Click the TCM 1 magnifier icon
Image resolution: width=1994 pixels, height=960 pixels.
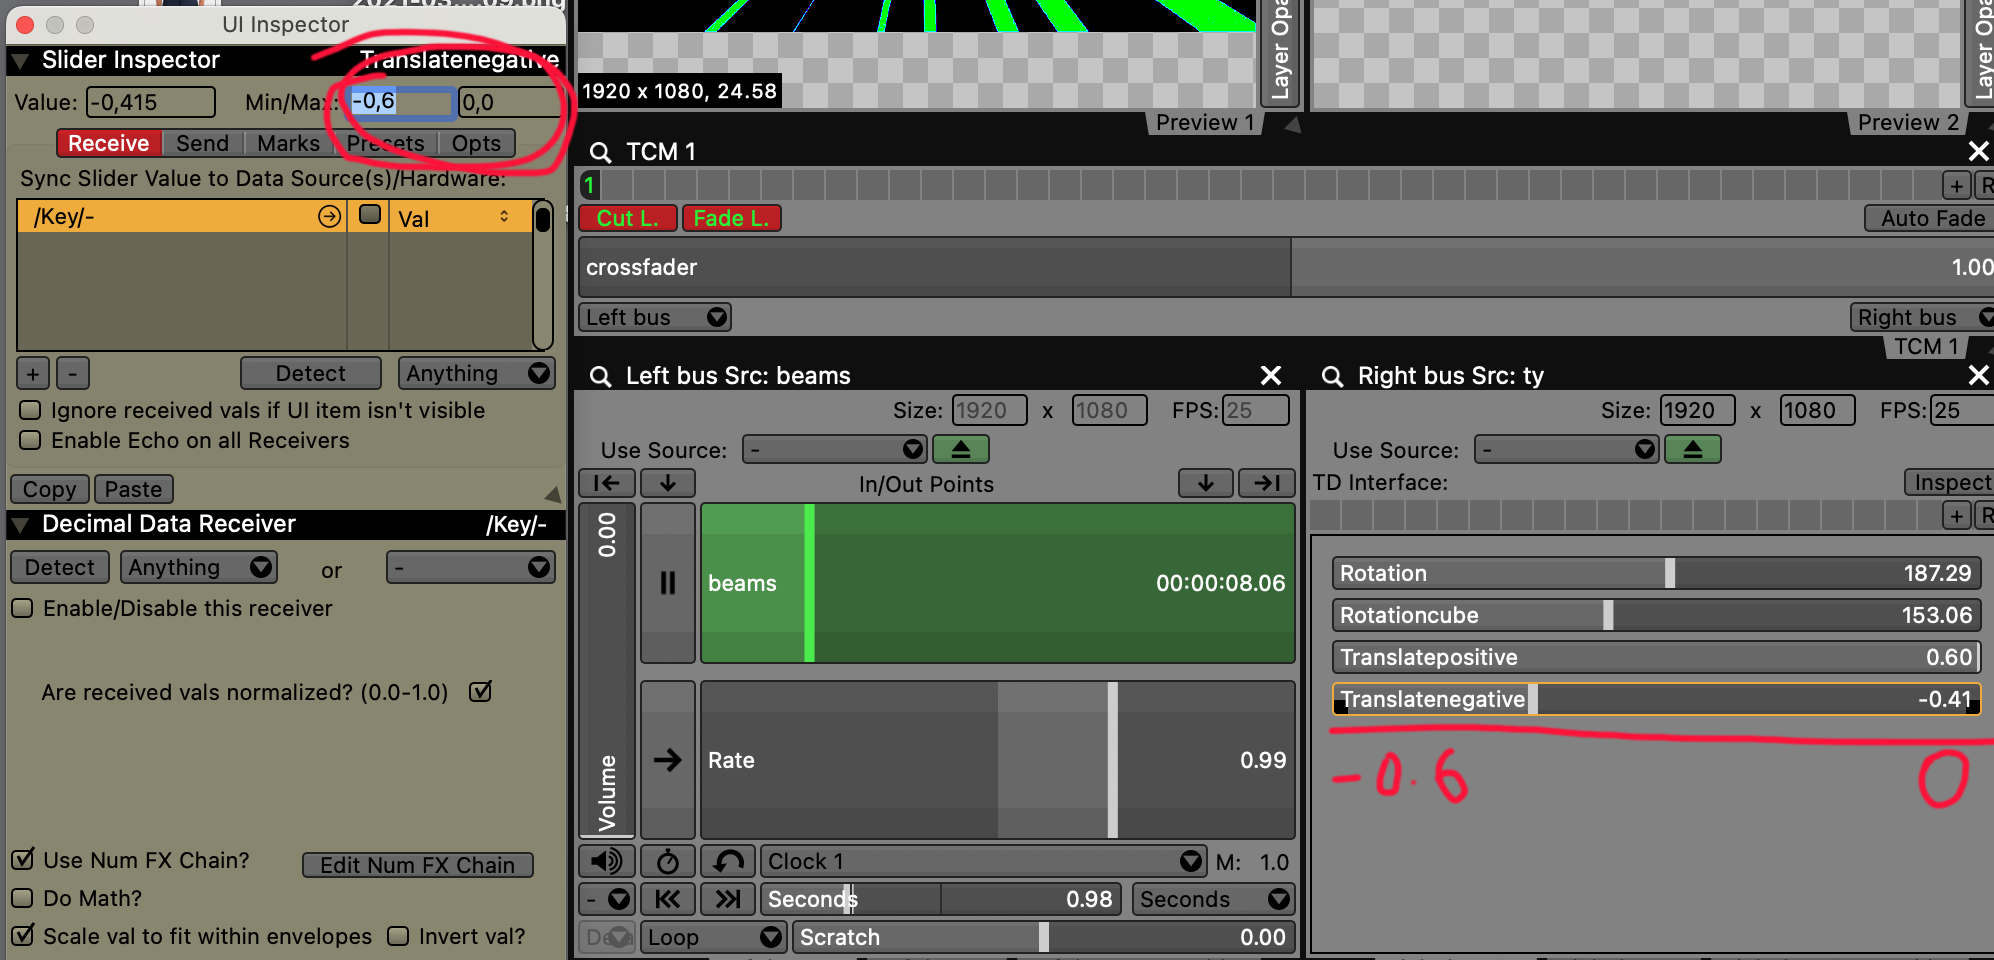click(x=600, y=152)
